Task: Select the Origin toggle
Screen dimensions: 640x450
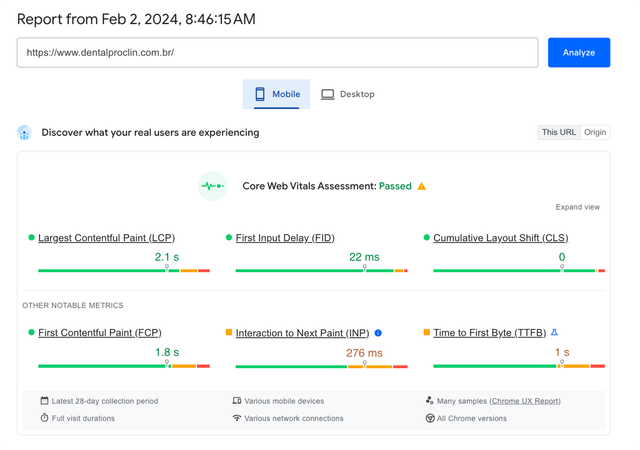Action: tap(595, 132)
